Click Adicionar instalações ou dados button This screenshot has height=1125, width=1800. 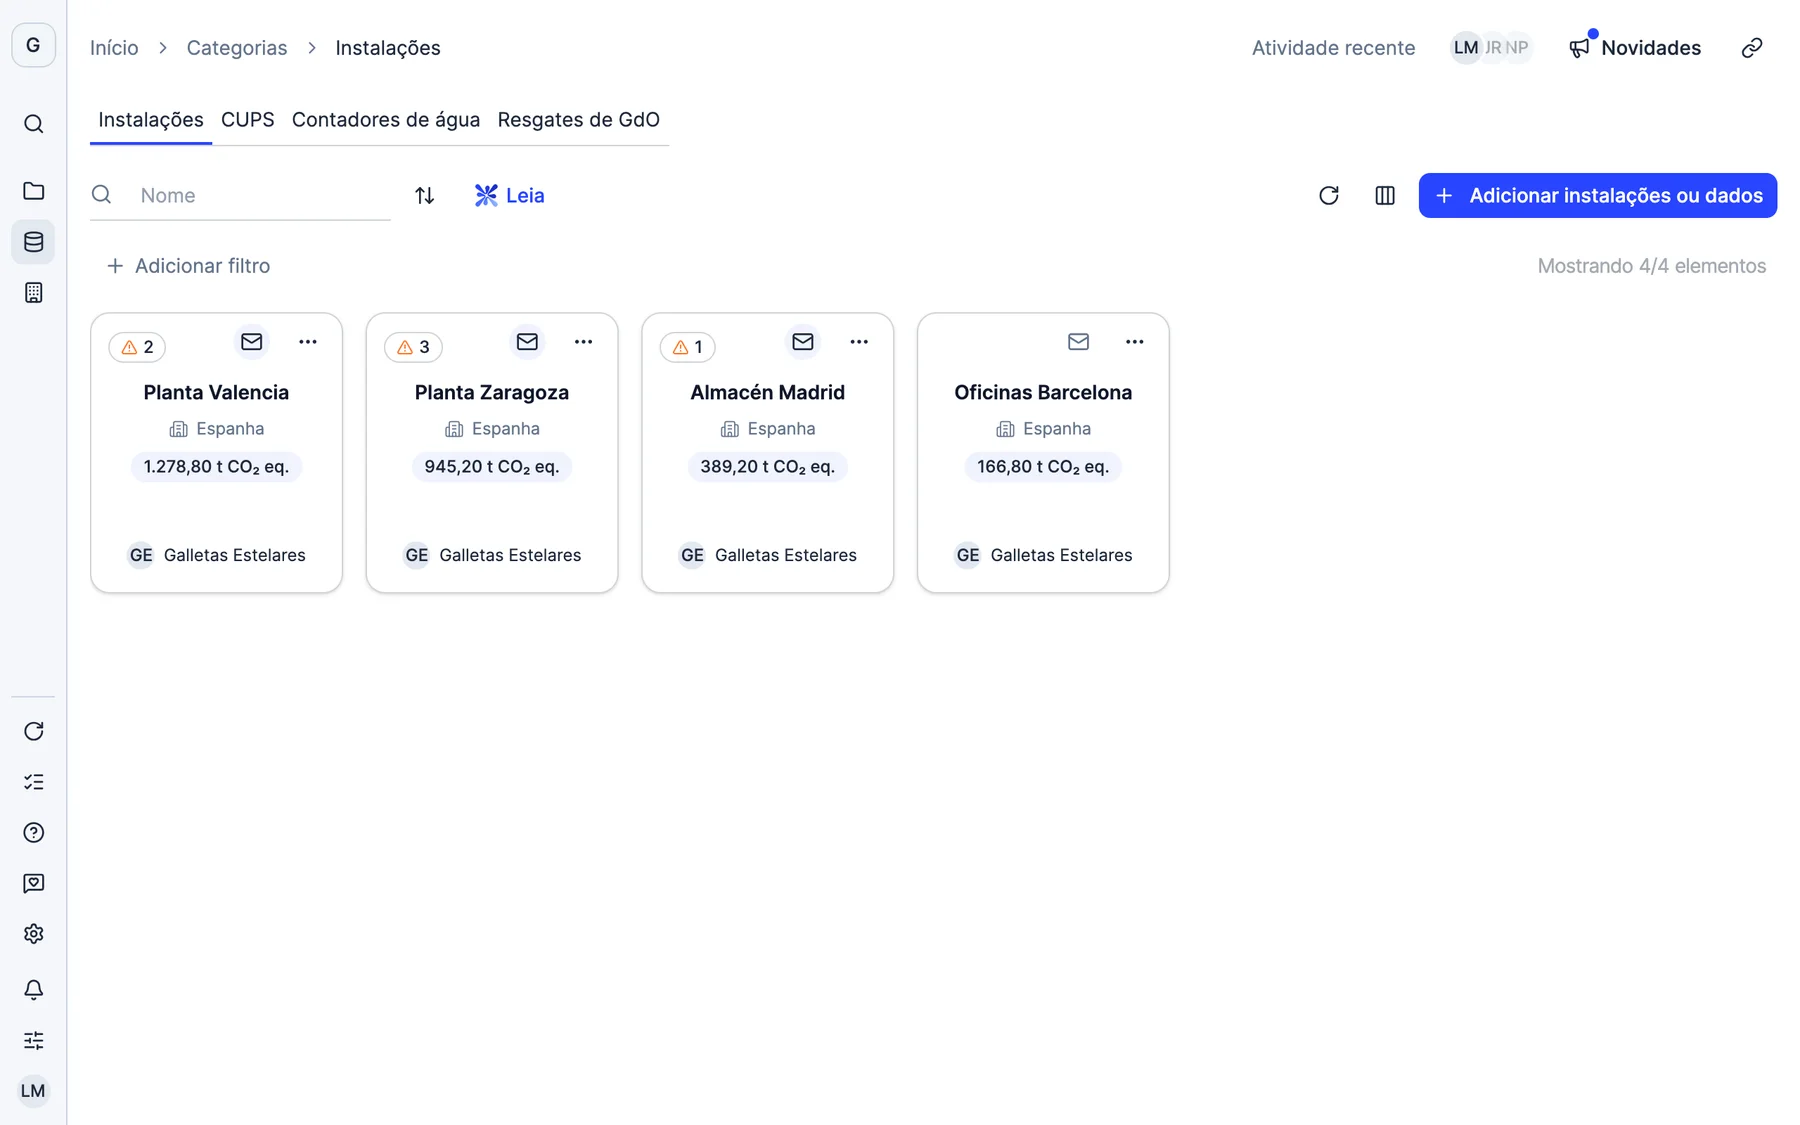click(1597, 195)
